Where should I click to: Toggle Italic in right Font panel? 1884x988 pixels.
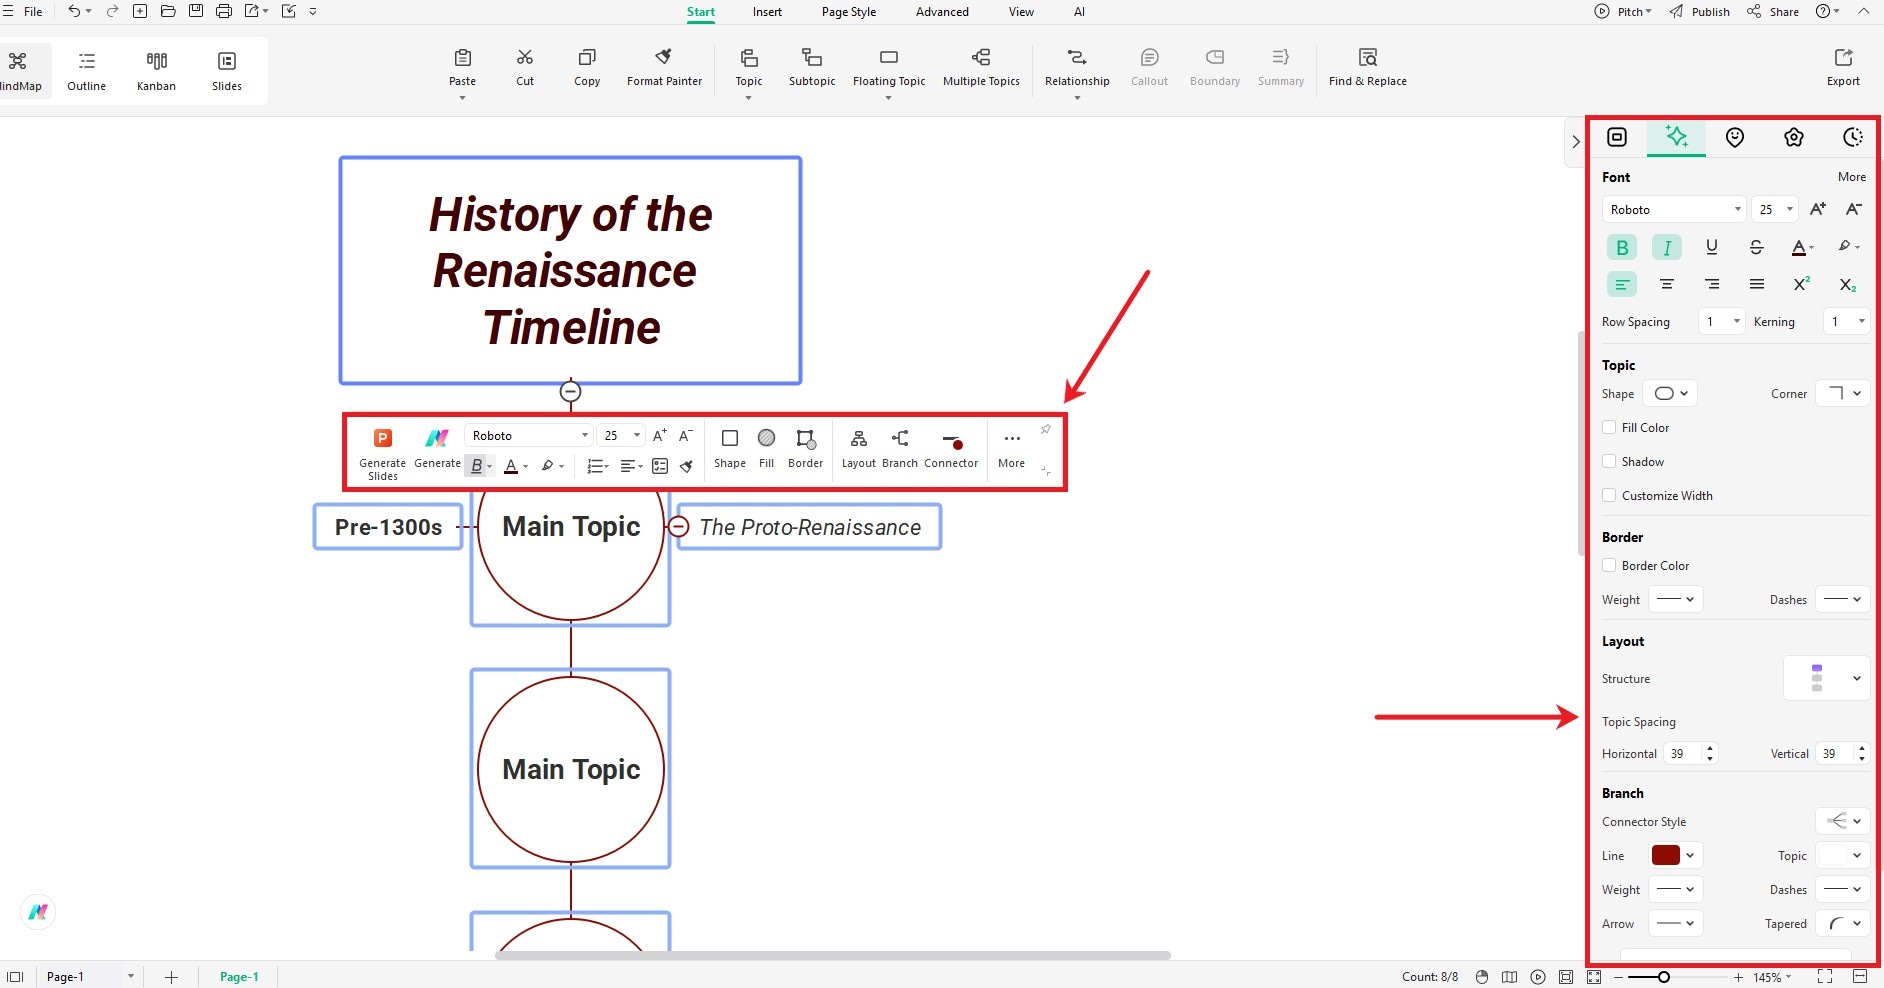1666,247
